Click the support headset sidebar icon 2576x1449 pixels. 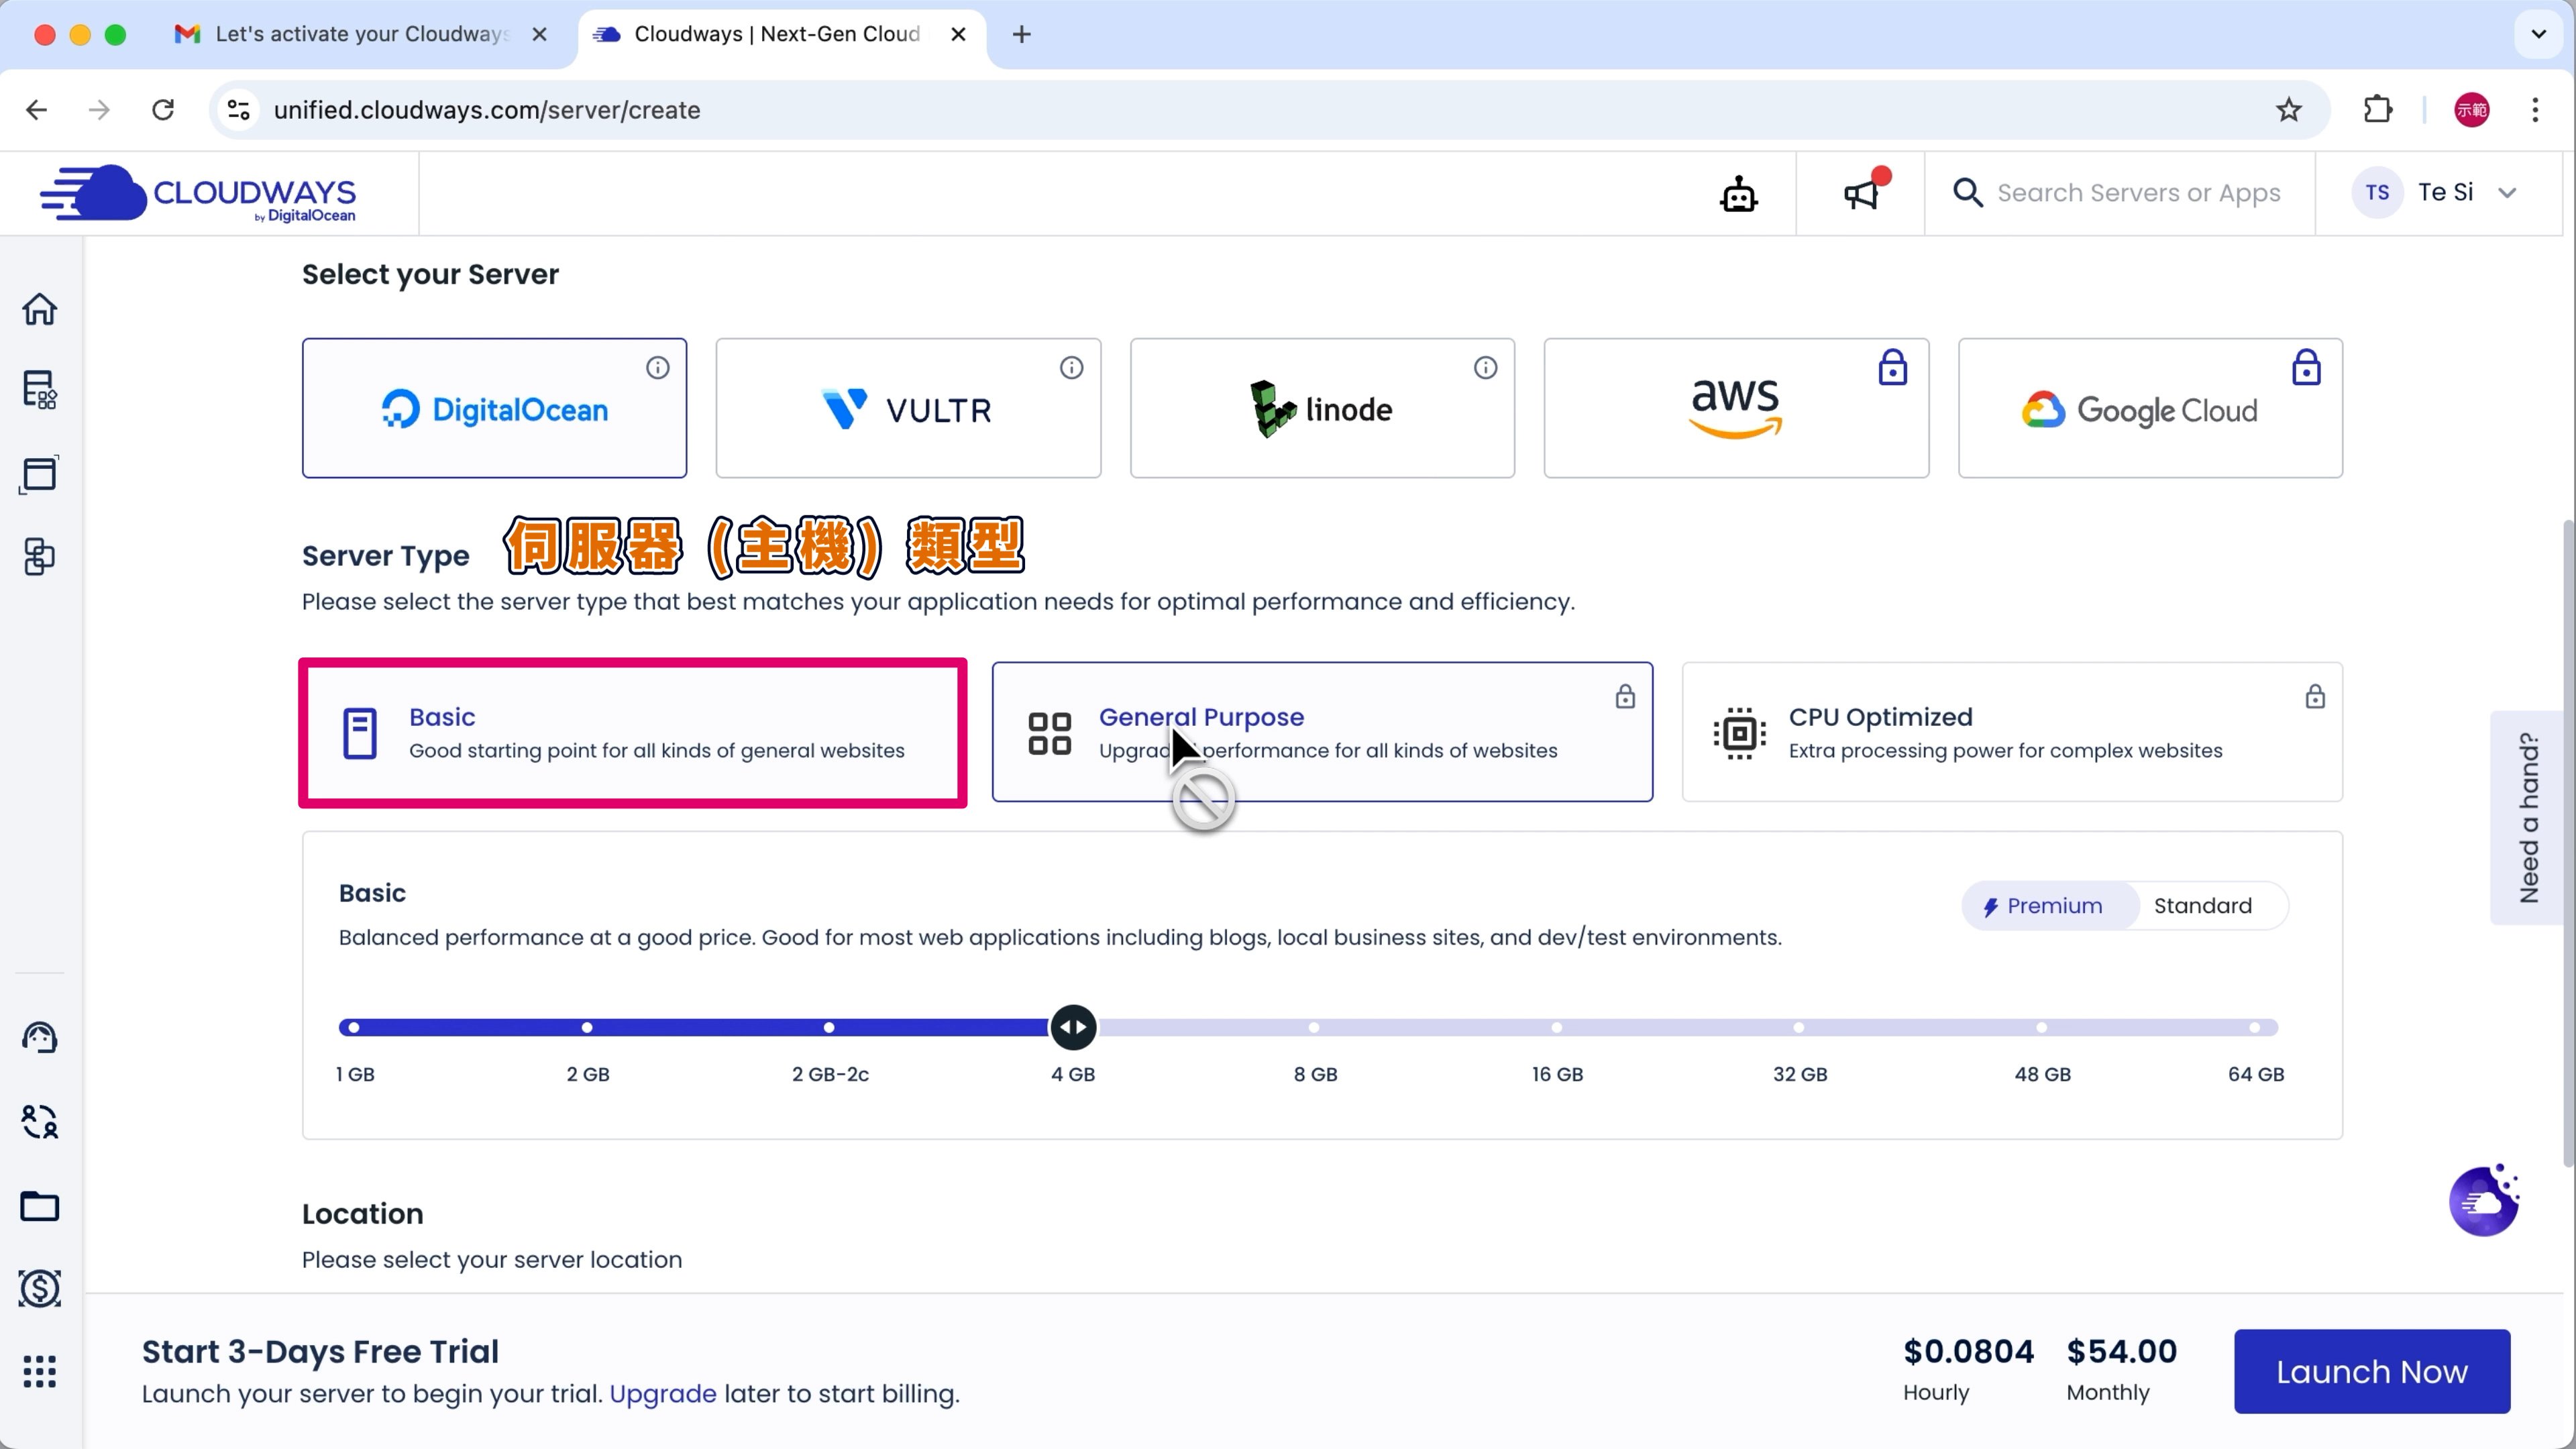(40, 1038)
